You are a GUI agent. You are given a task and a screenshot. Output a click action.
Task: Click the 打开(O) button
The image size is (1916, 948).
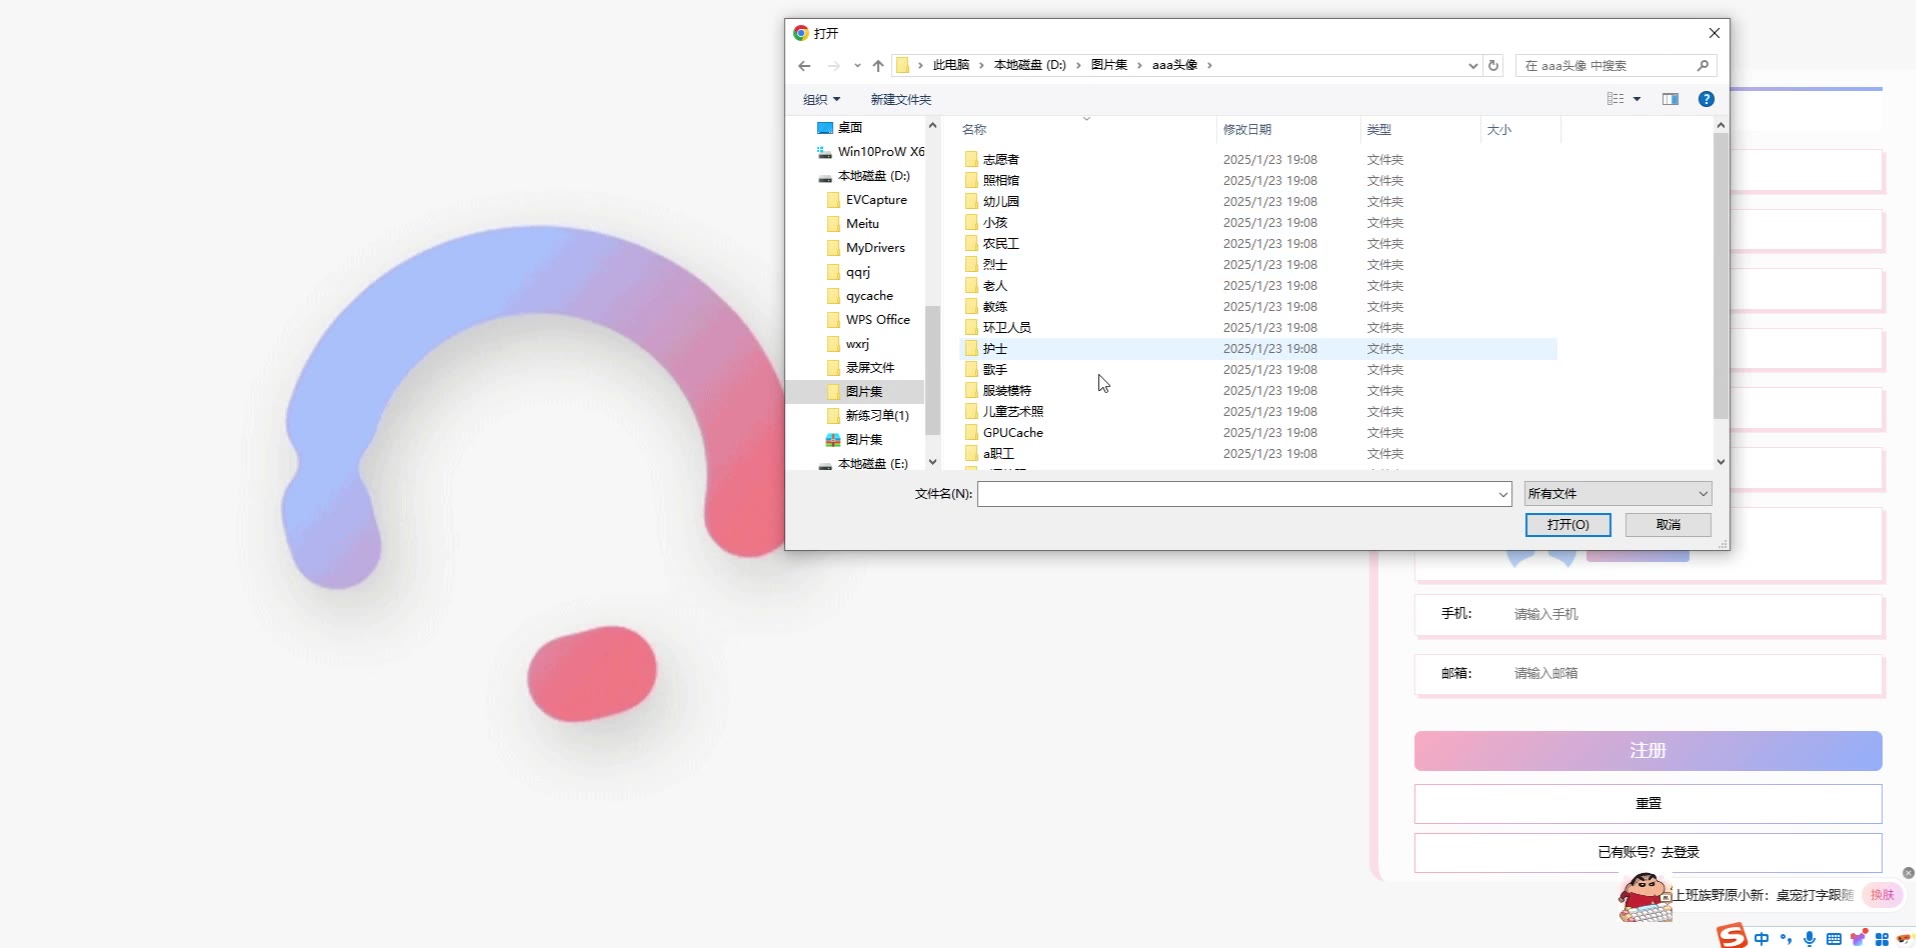(1567, 525)
